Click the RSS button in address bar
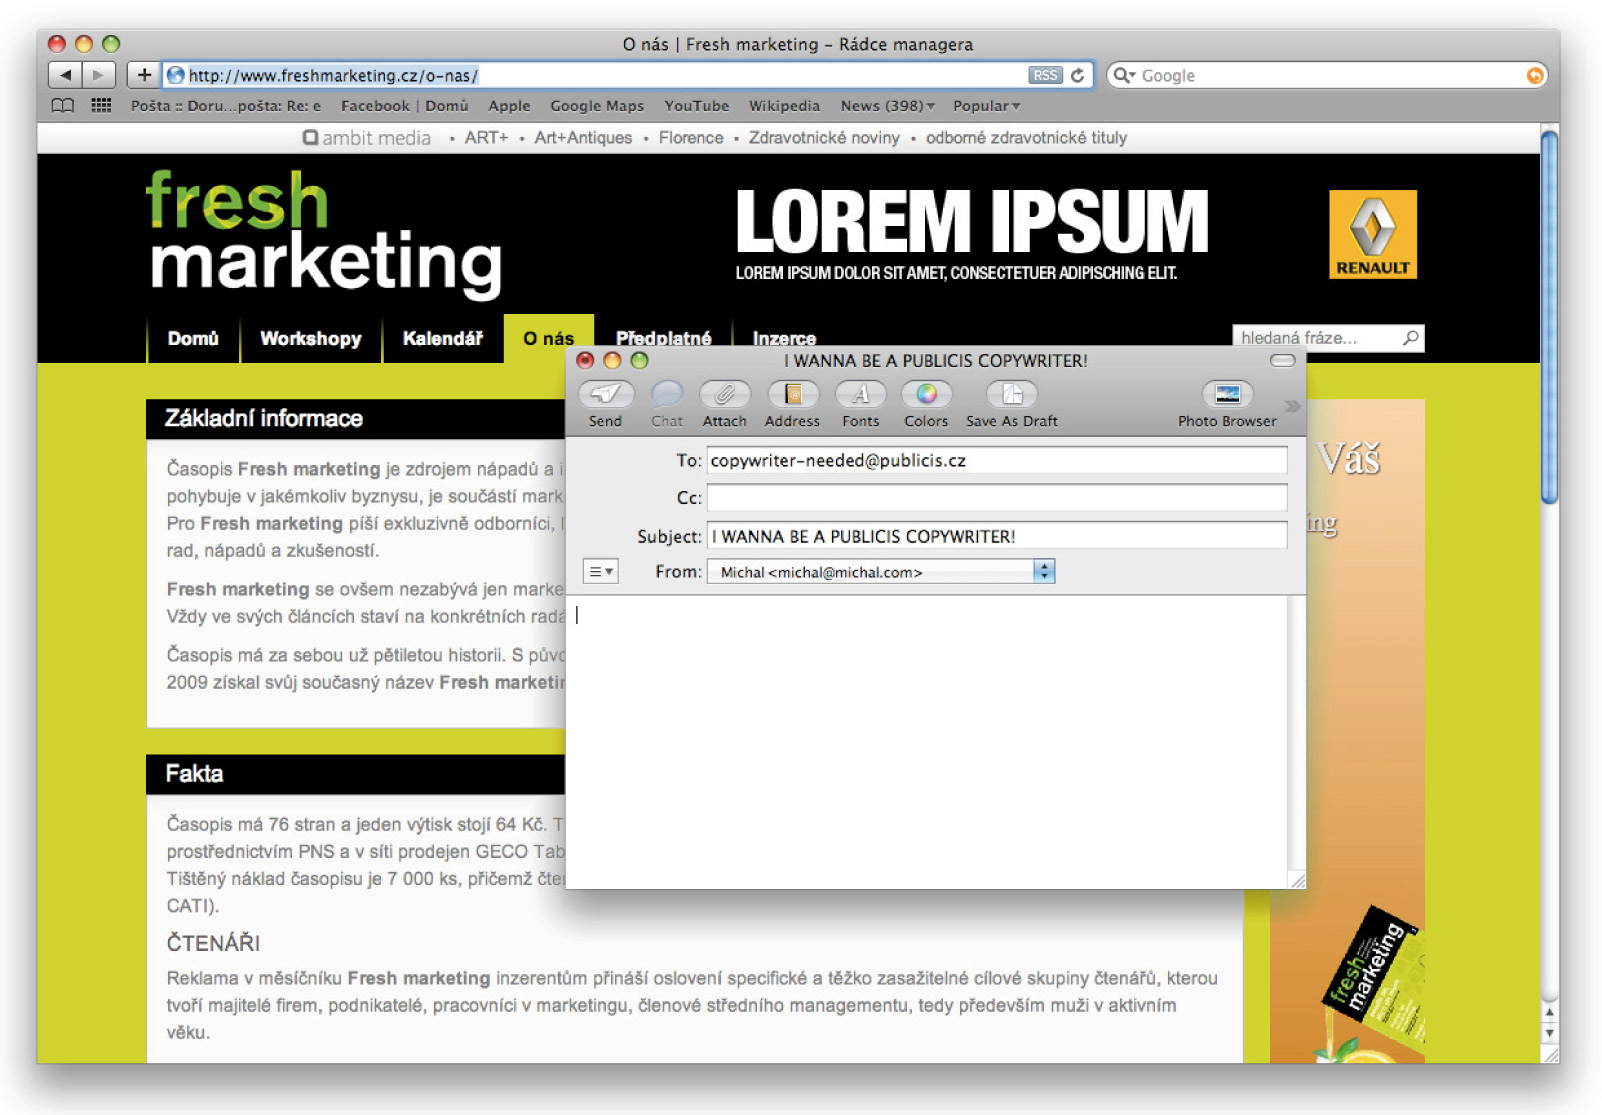Image resolution: width=1602 pixels, height=1115 pixels. (x=1045, y=75)
